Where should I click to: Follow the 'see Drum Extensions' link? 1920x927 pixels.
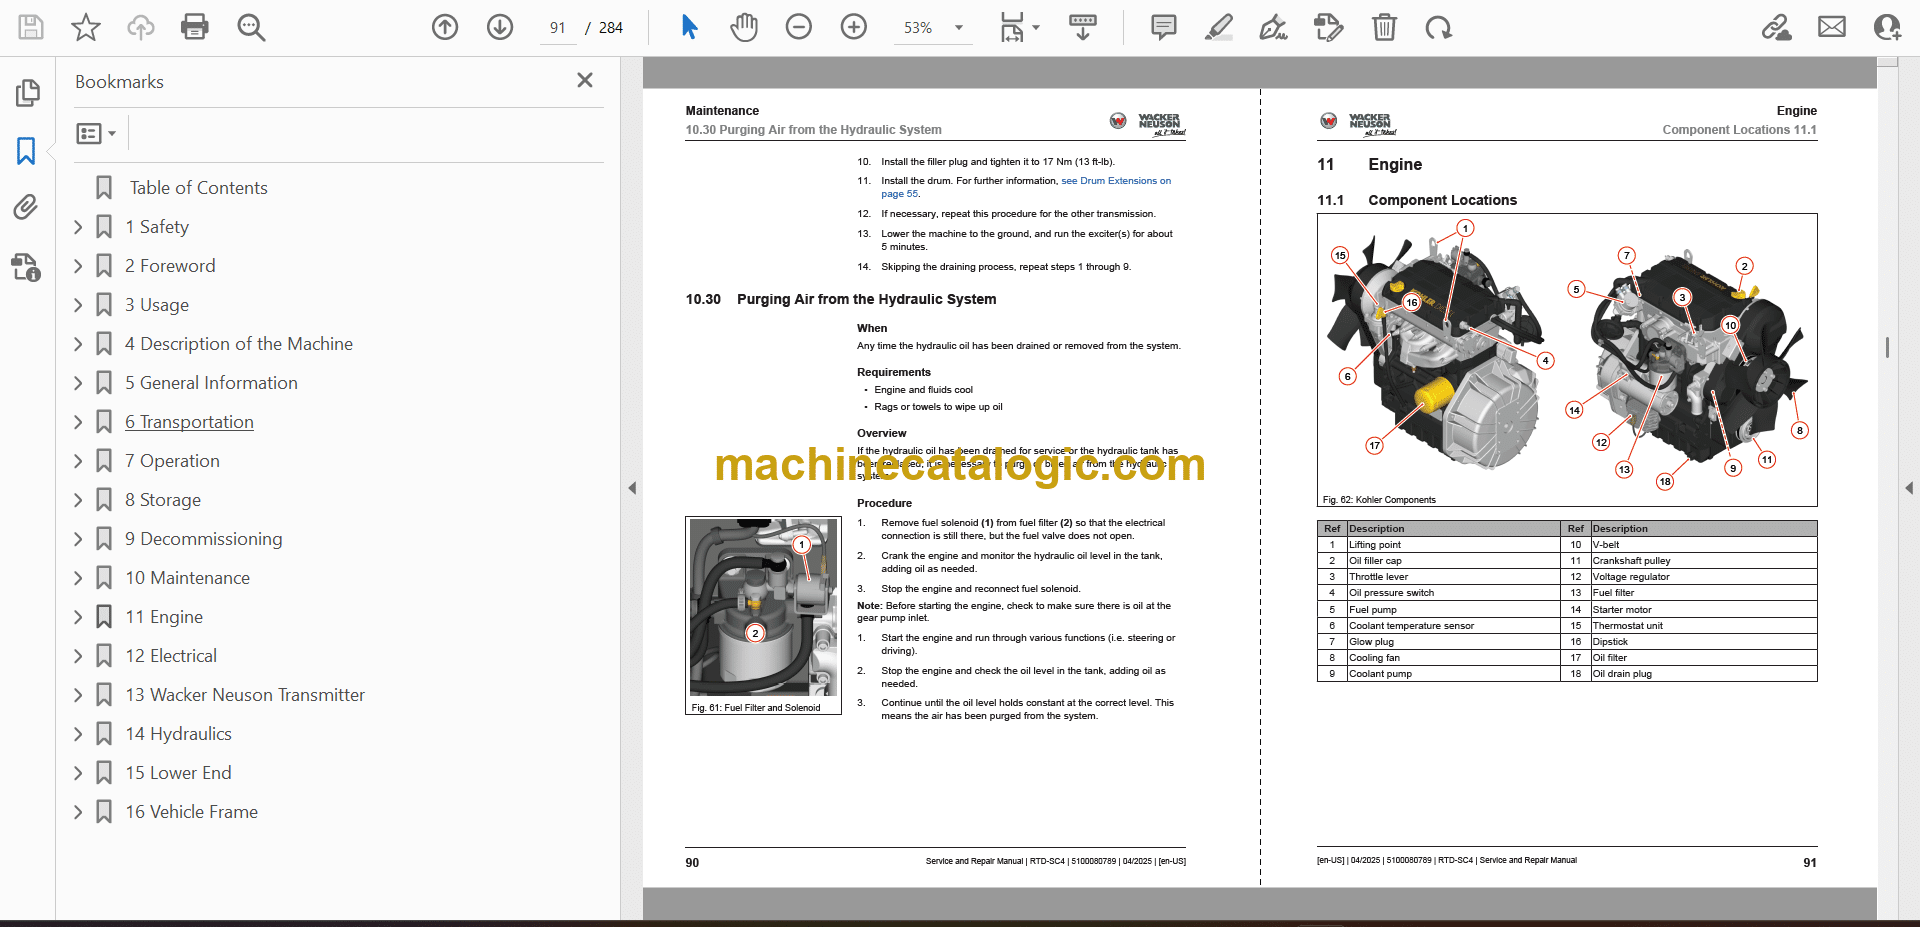[1115, 181]
